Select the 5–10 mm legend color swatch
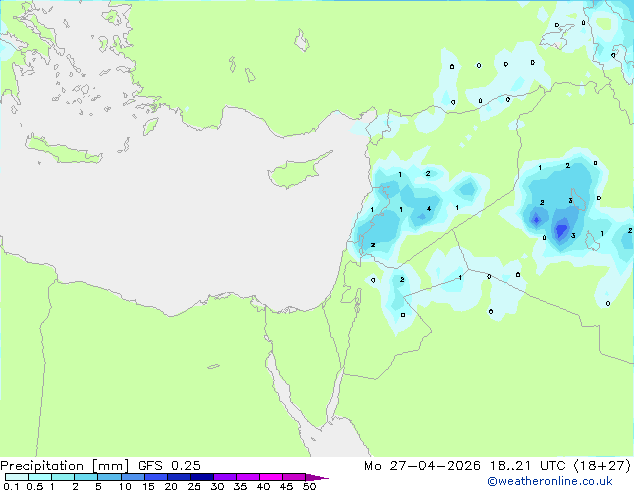Image resolution: width=634 pixels, height=490 pixels. 110,477
